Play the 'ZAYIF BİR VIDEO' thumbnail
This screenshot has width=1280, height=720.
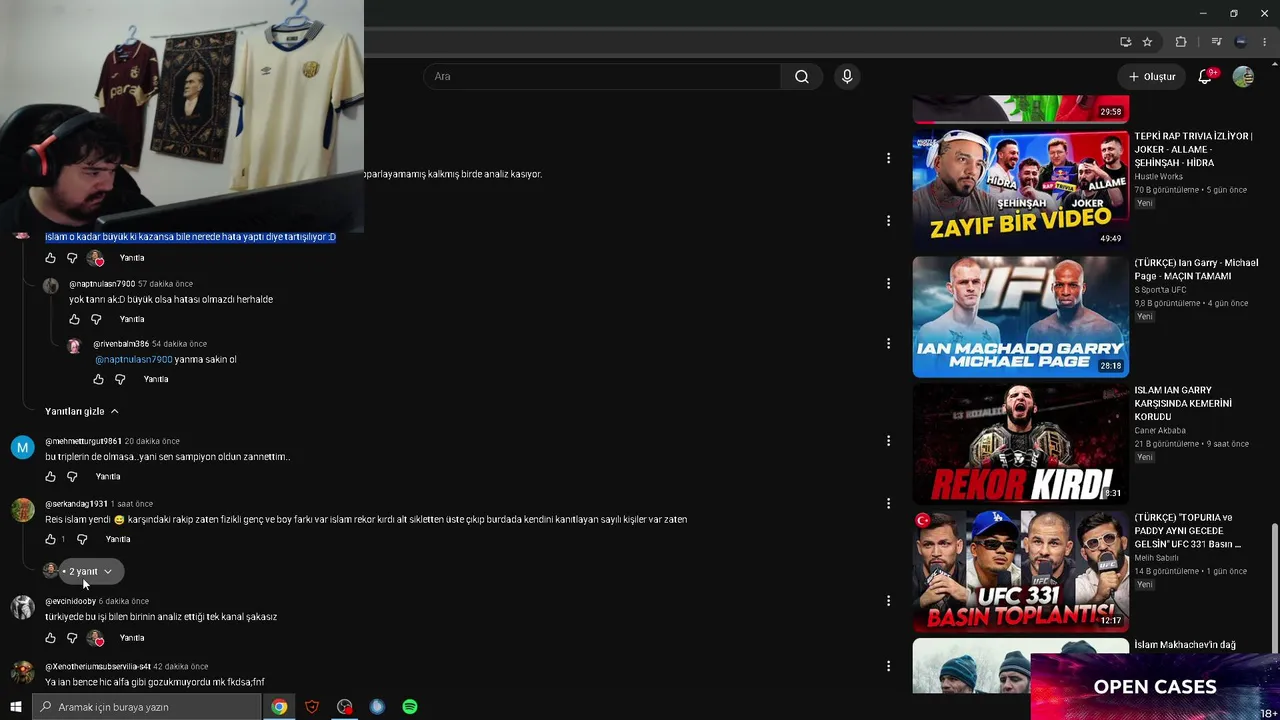point(1020,188)
